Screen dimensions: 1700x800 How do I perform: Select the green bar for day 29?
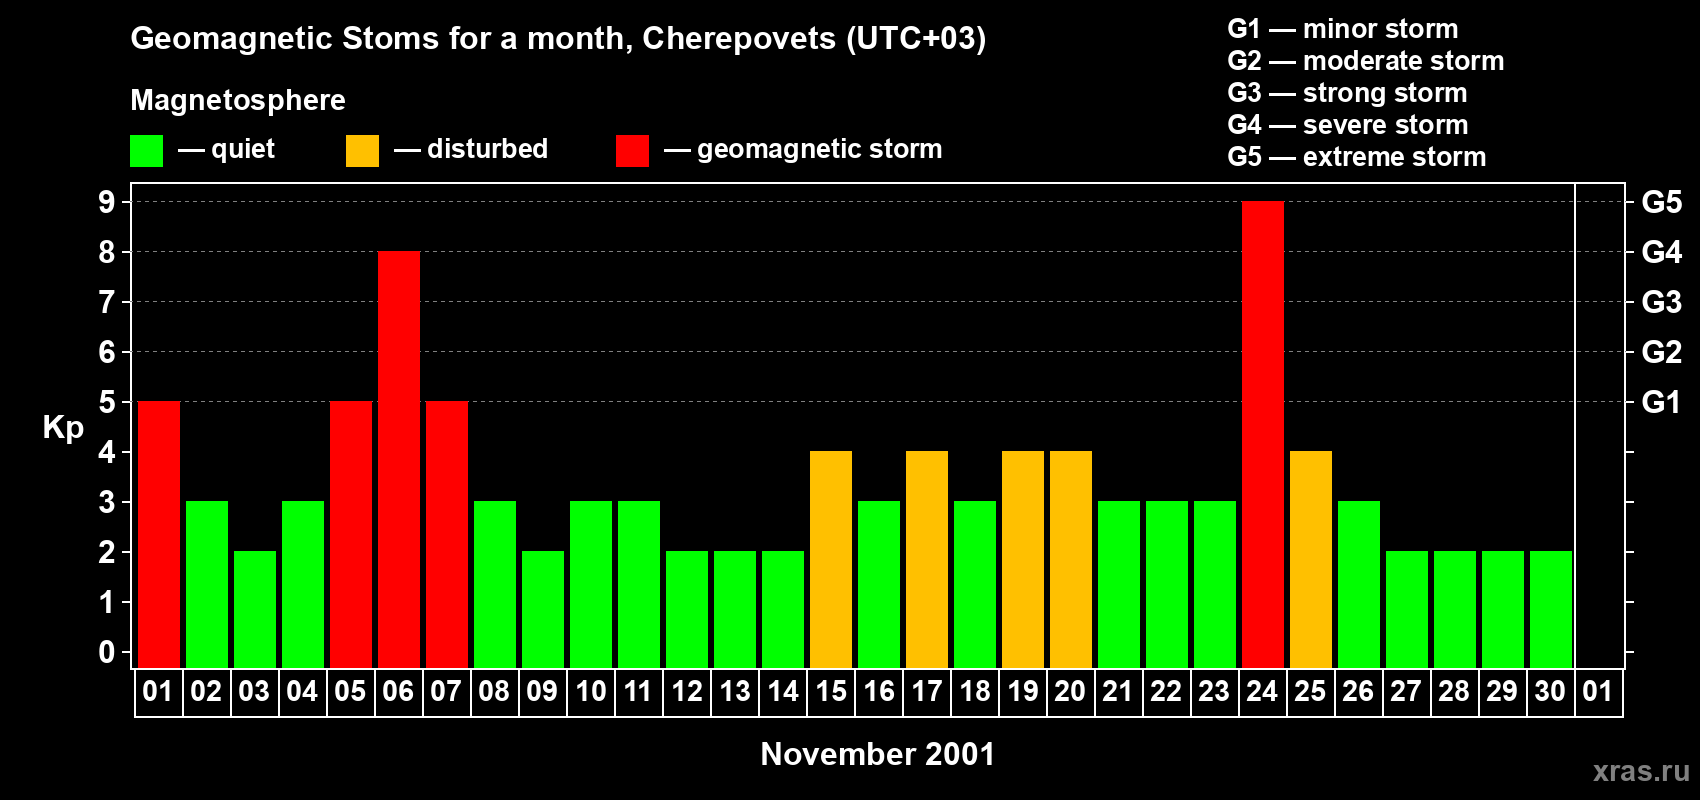click(x=1503, y=610)
